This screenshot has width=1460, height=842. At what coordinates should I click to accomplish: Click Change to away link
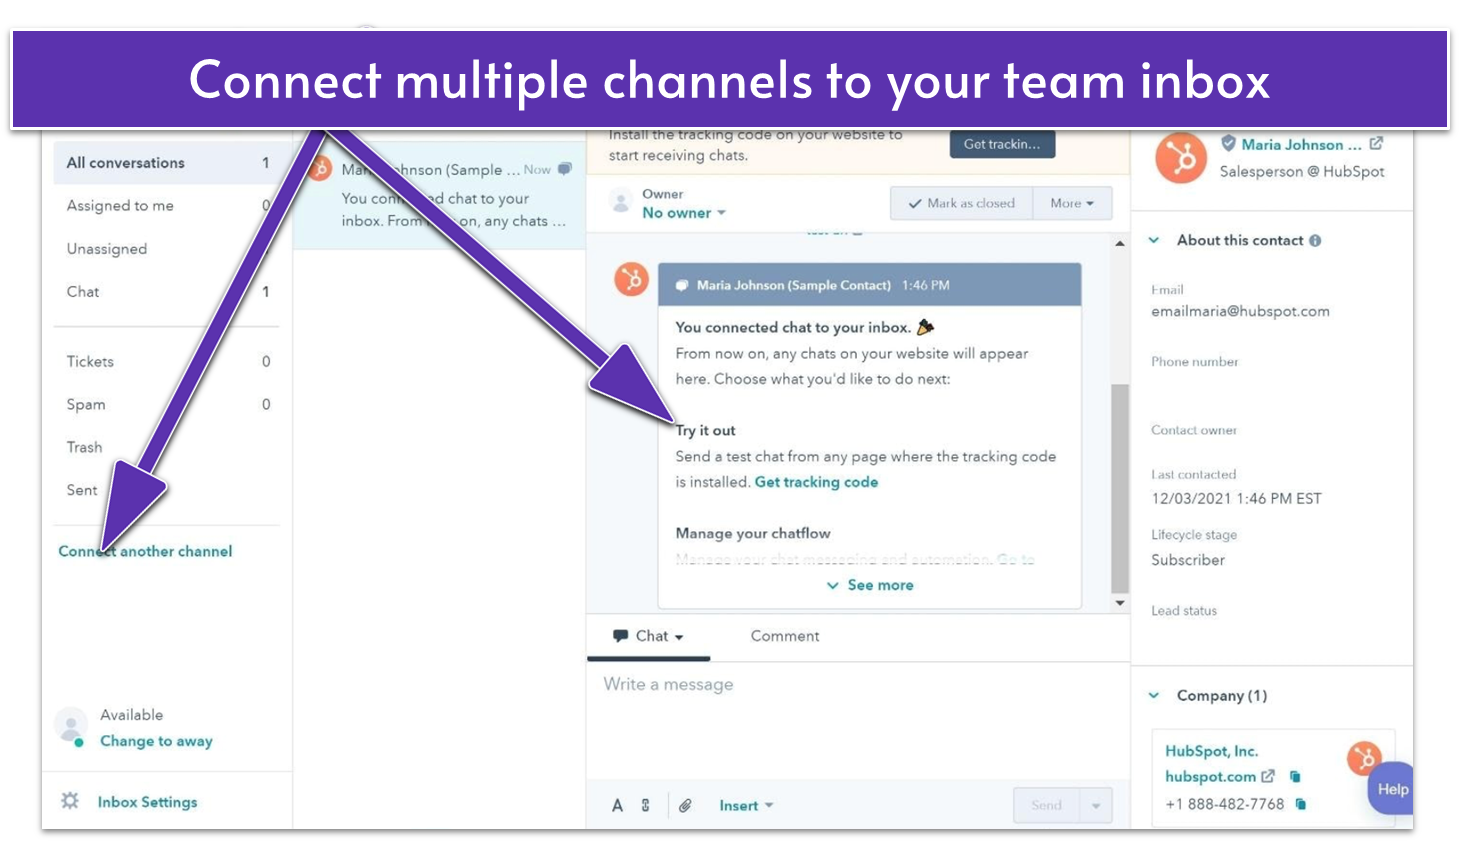pyautogui.click(x=156, y=741)
